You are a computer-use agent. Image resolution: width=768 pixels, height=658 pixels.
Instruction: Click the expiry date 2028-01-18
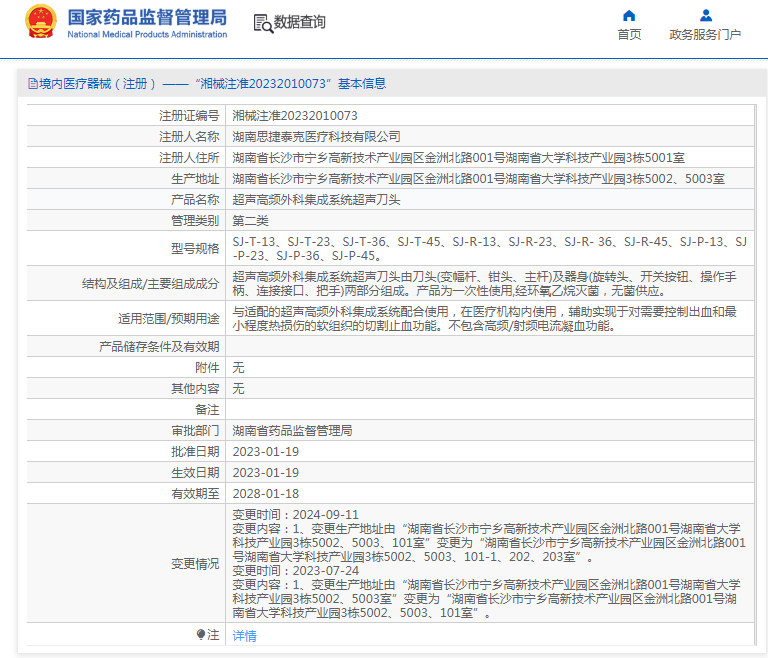(x=265, y=494)
